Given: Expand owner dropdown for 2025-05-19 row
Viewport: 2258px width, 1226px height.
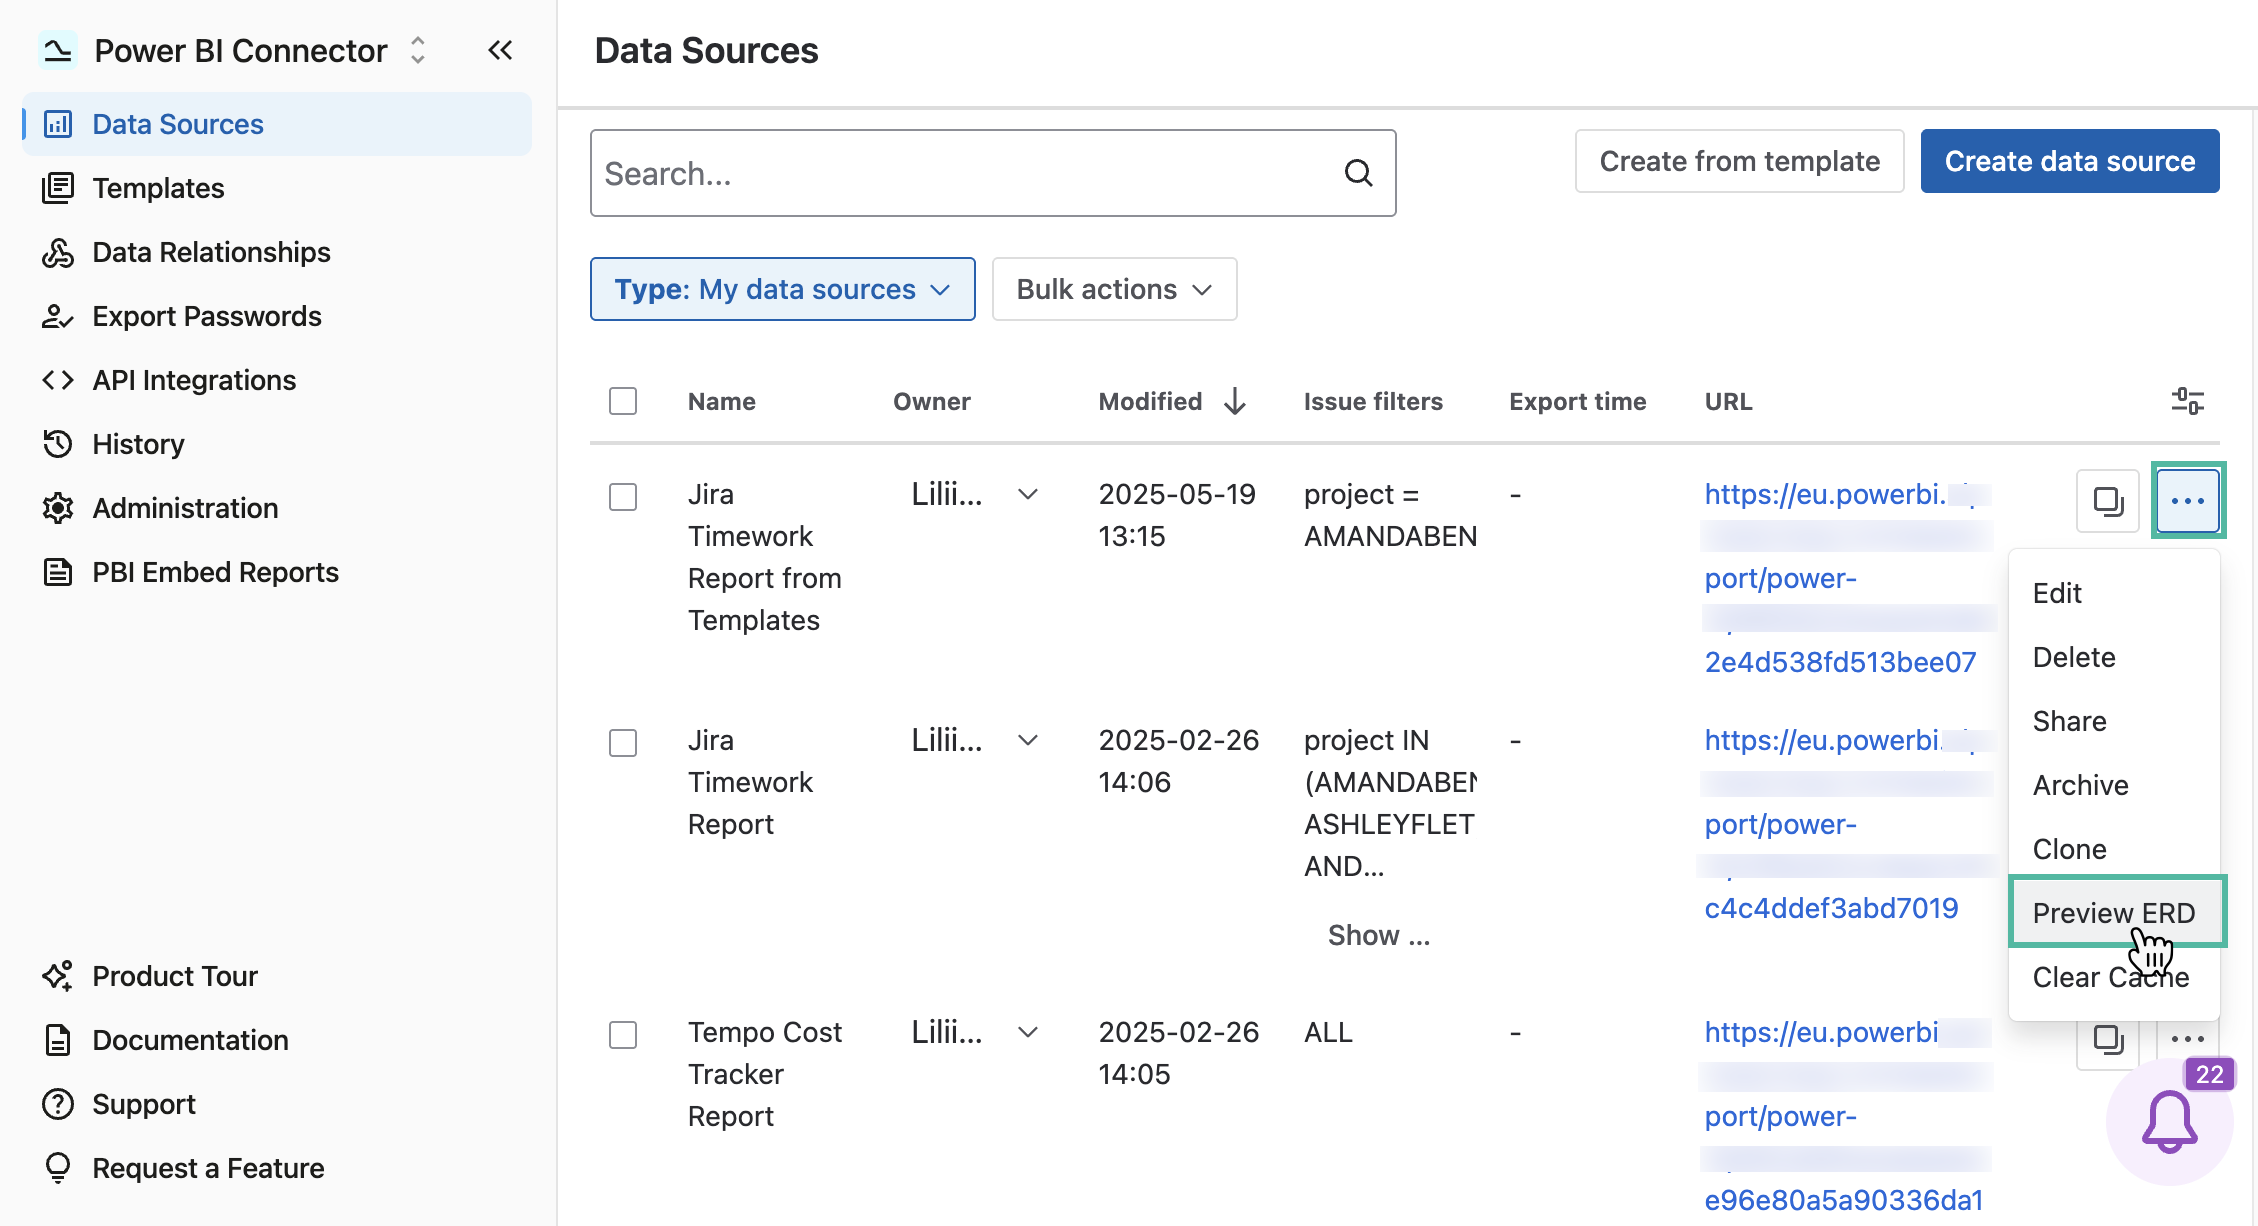Looking at the screenshot, I should pos(1028,494).
